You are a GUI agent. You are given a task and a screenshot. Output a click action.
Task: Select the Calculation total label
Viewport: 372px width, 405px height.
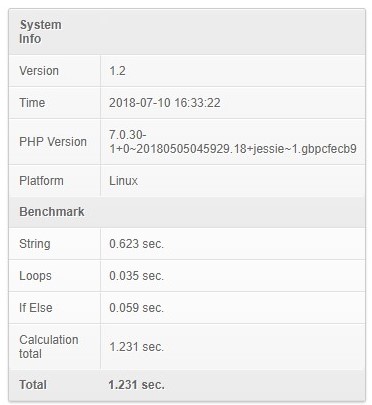tap(49, 347)
